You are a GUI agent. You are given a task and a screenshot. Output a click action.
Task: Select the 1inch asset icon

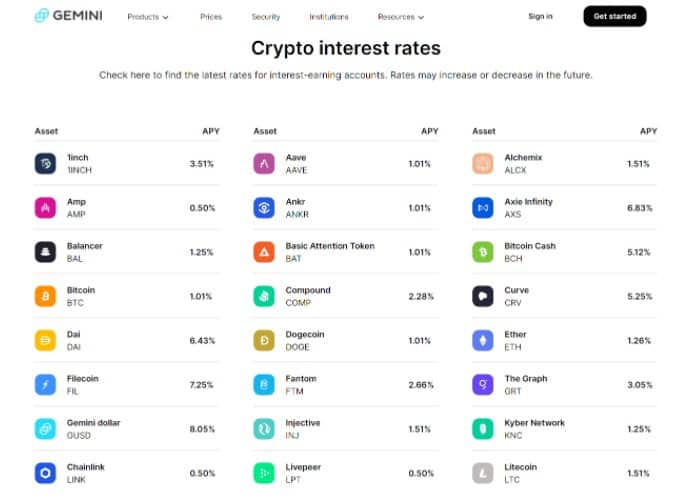45,164
